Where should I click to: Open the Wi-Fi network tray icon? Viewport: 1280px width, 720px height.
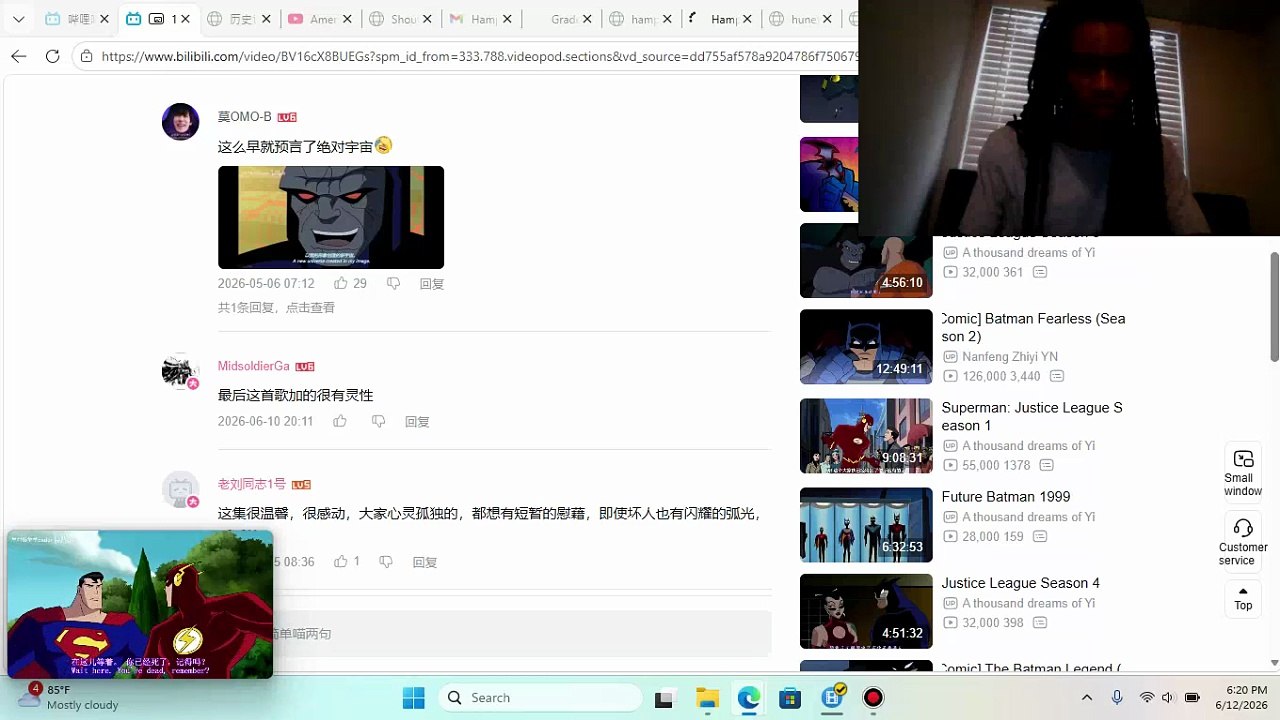[x=1147, y=698]
